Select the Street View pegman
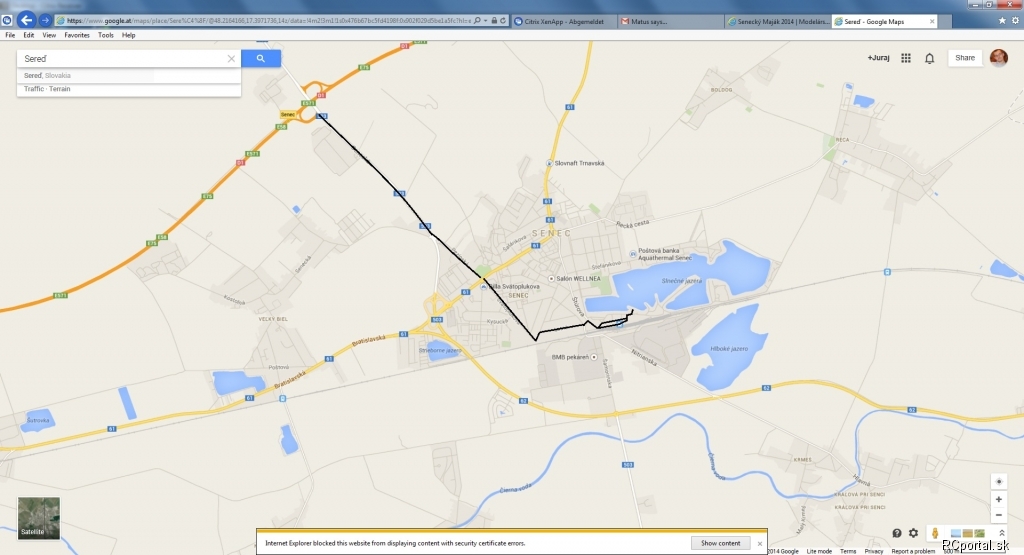 [x=935, y=533]
